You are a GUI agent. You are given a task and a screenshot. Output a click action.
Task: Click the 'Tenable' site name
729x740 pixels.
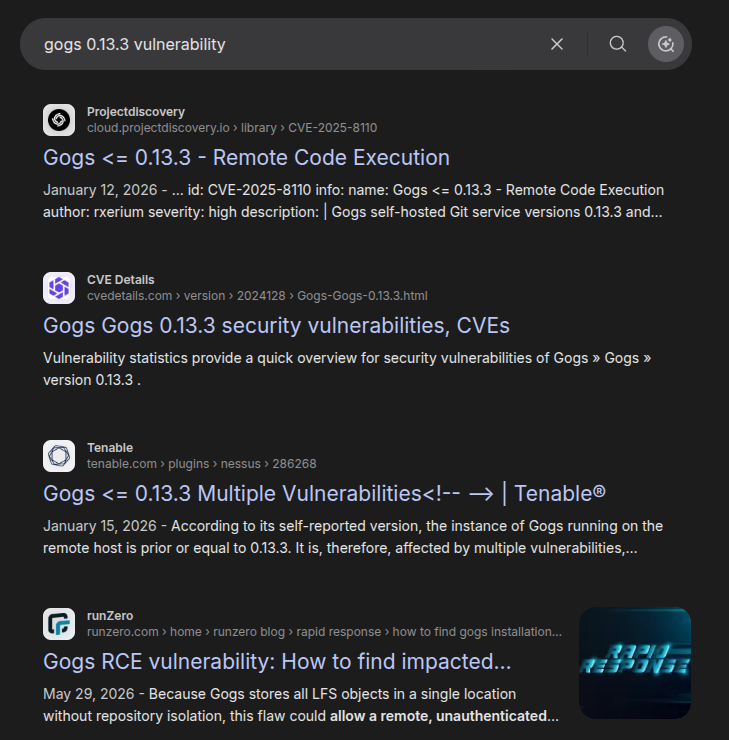point(110,448)
